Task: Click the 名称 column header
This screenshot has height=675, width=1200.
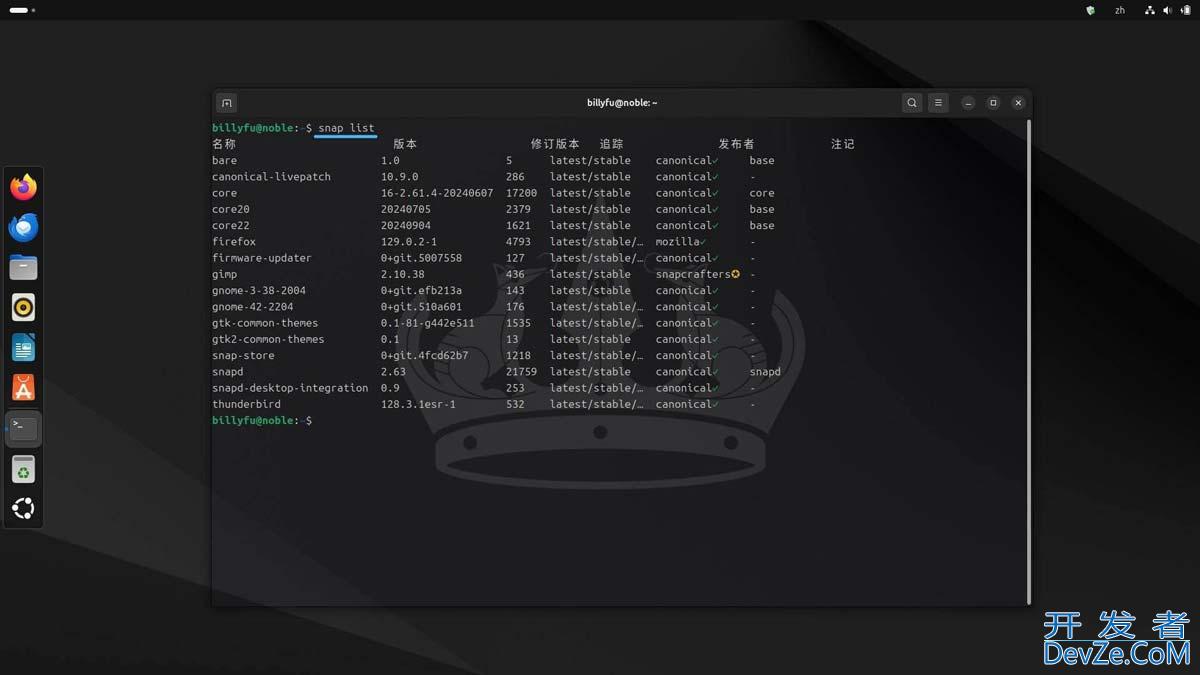Action: click(x=224, y=144)
